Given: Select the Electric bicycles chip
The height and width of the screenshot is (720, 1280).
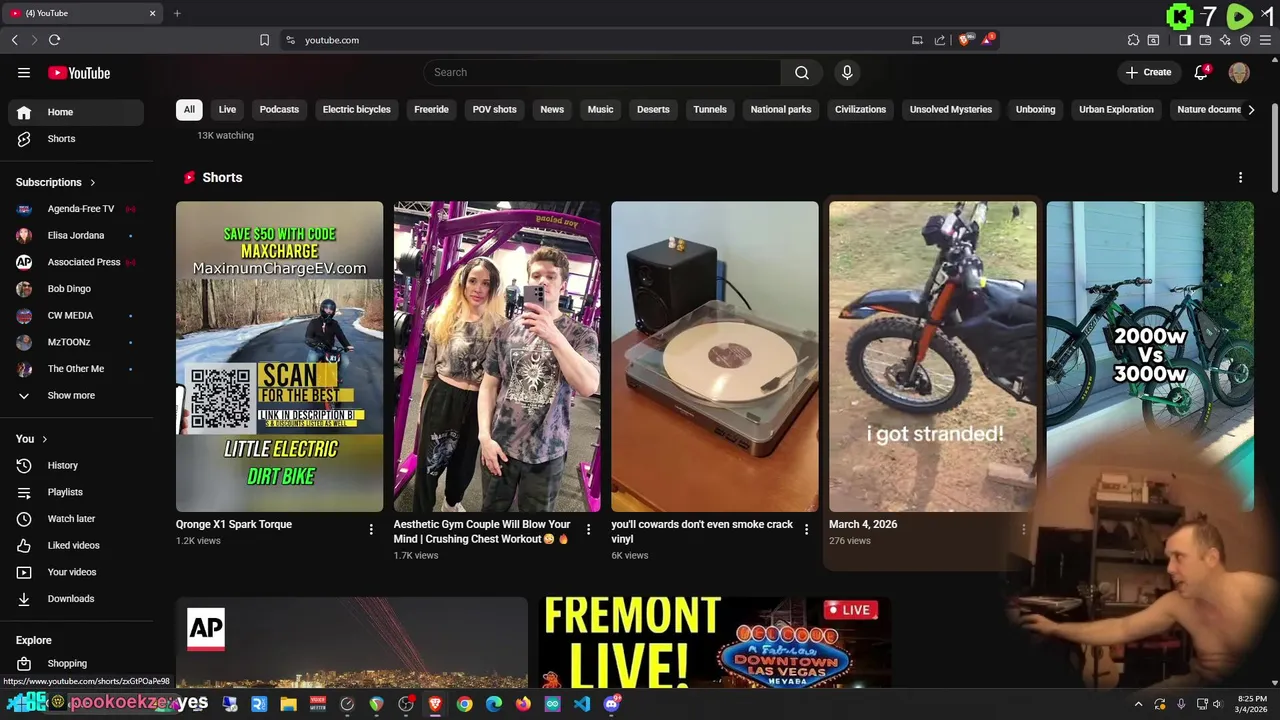Looking at the screenshot, I should (x=357, y=109).
